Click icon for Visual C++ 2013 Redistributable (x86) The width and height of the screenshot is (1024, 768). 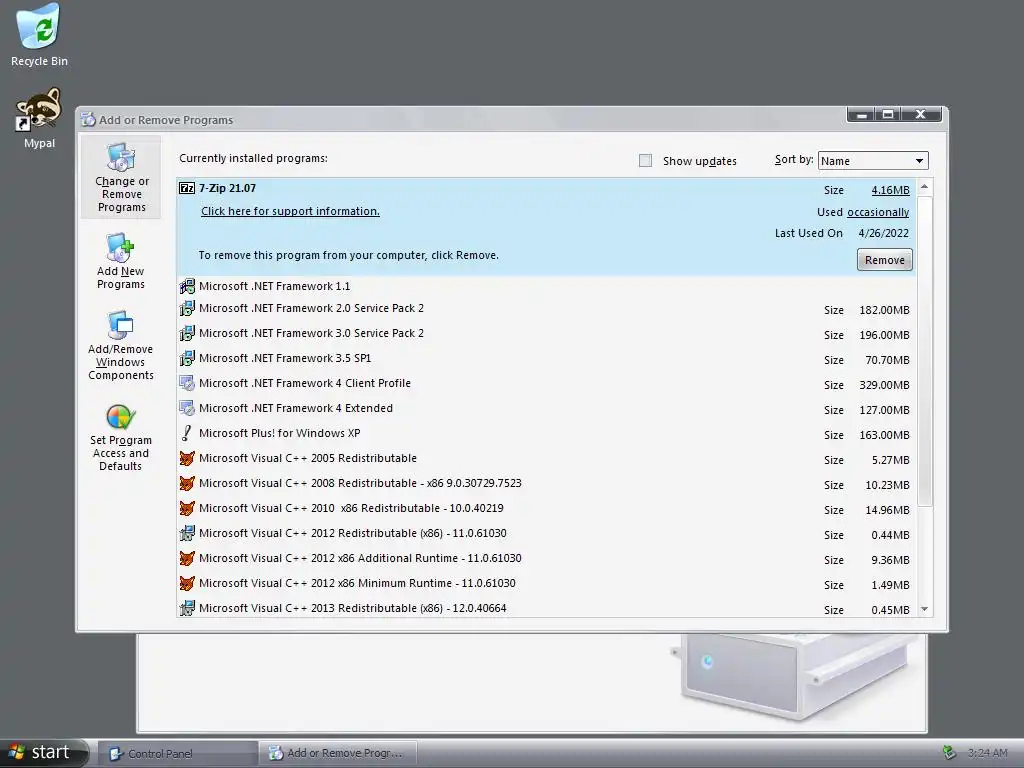pyautogui.click(x=187, y=608)
